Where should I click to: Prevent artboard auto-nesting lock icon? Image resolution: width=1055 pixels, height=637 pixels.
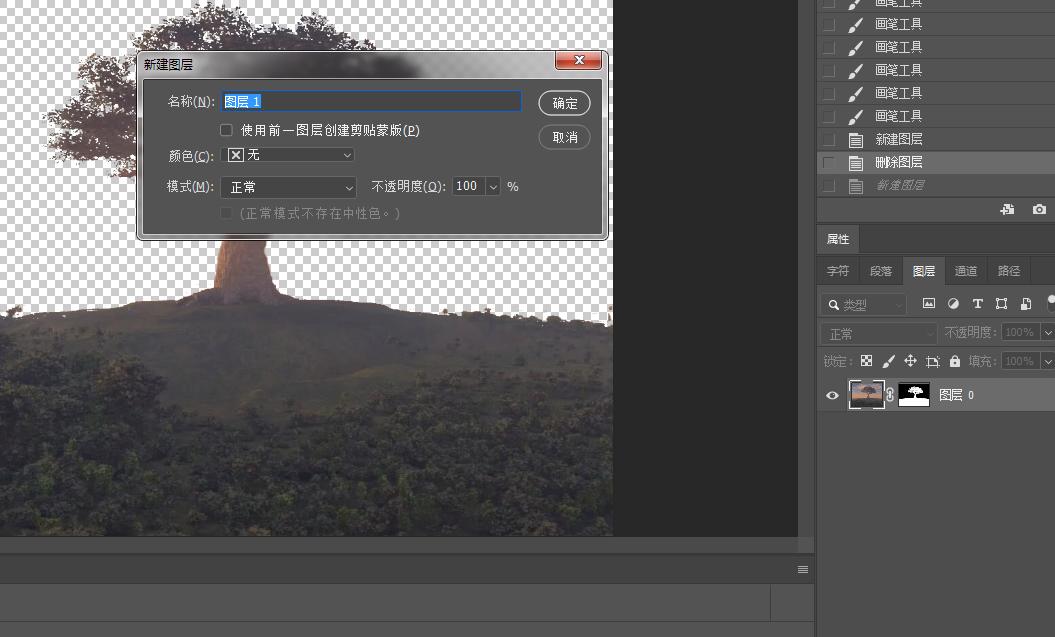click(x=933, y=361)
